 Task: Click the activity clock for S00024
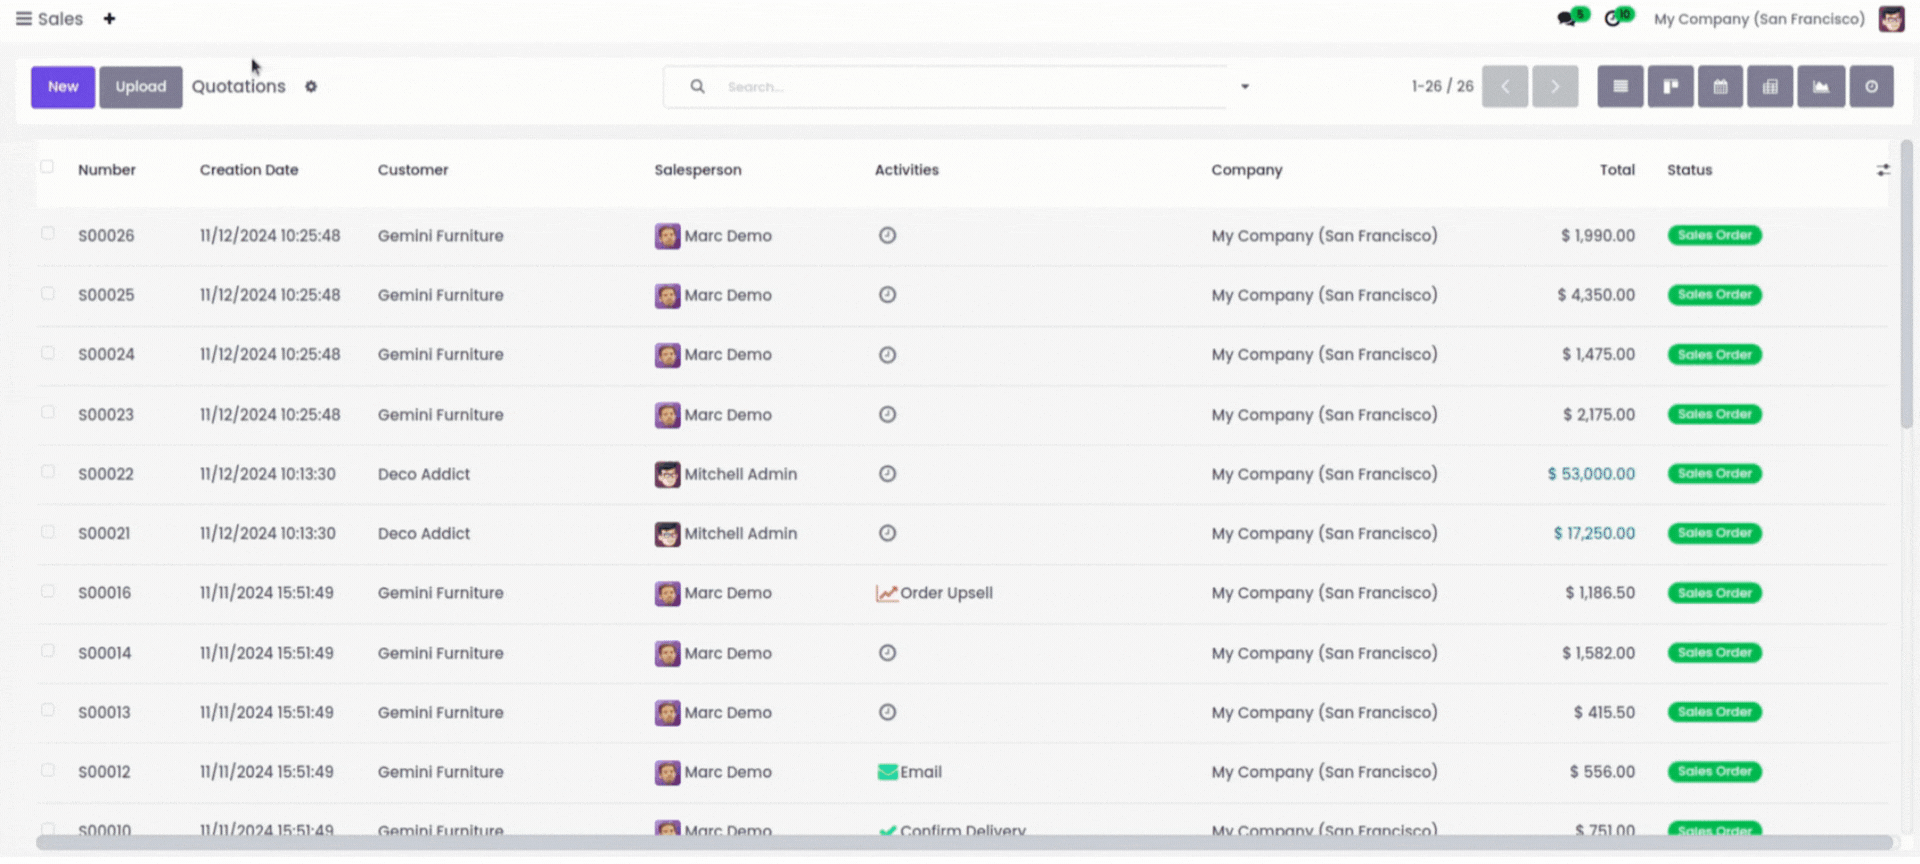[x=887, y=355]
